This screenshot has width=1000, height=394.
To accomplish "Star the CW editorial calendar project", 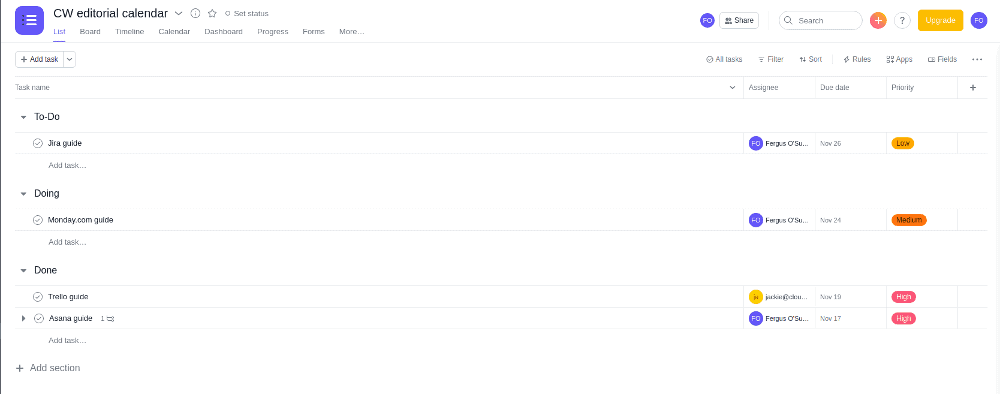I will pyautogui.click(x=212, y=13).
